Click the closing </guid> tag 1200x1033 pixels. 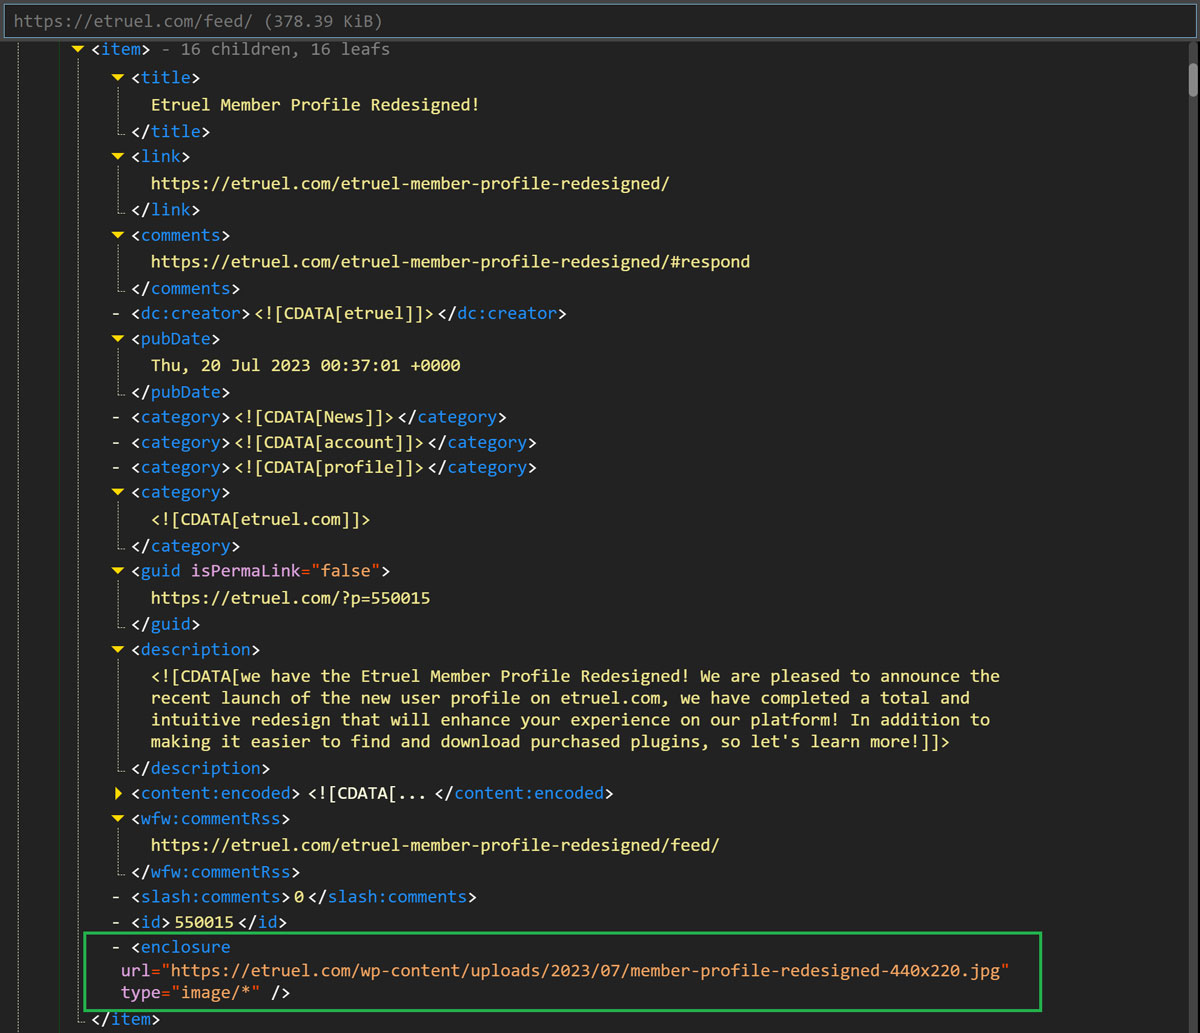tap(165, 625)
